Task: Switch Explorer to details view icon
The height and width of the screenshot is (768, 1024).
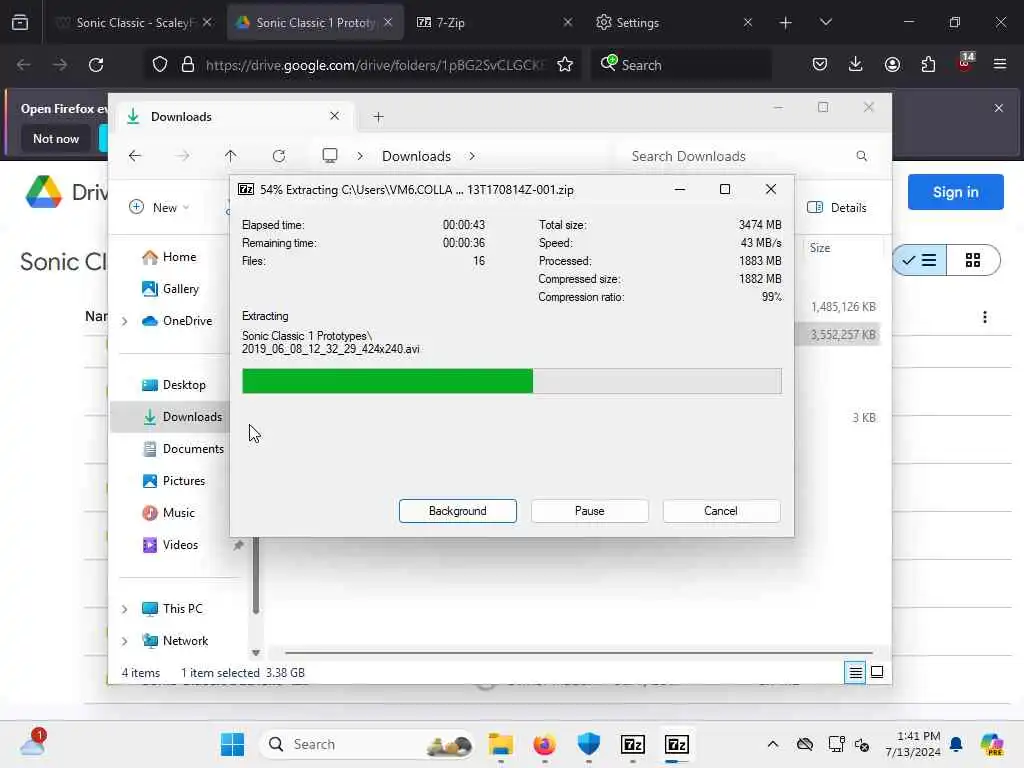Action: pyautogui.click(x=855, y=672)
